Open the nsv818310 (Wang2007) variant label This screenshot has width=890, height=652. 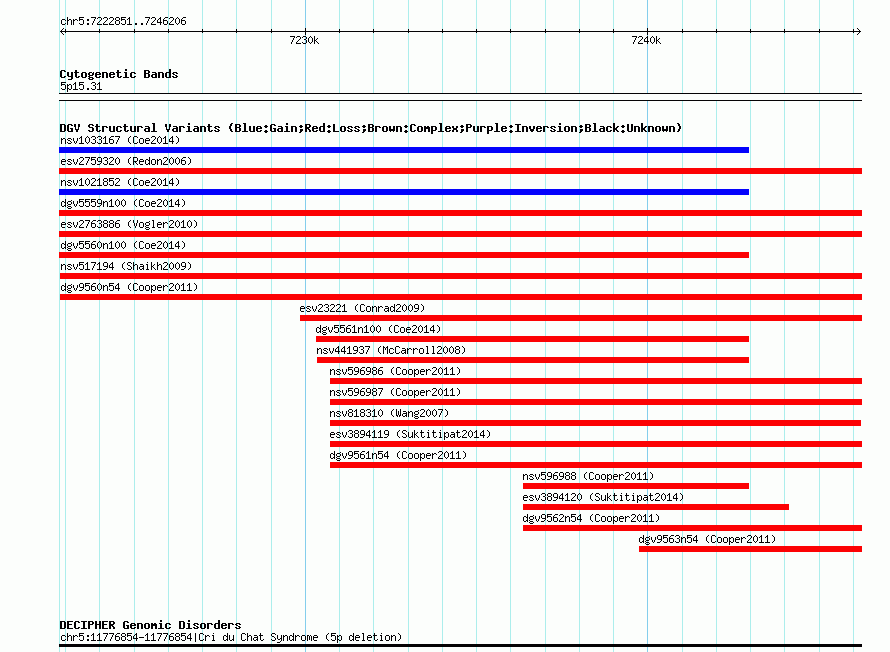389,413
